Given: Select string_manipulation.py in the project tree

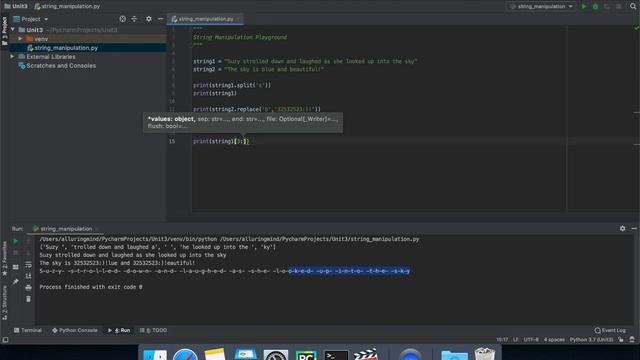Looking at the screenshot, I should (66, 48).
